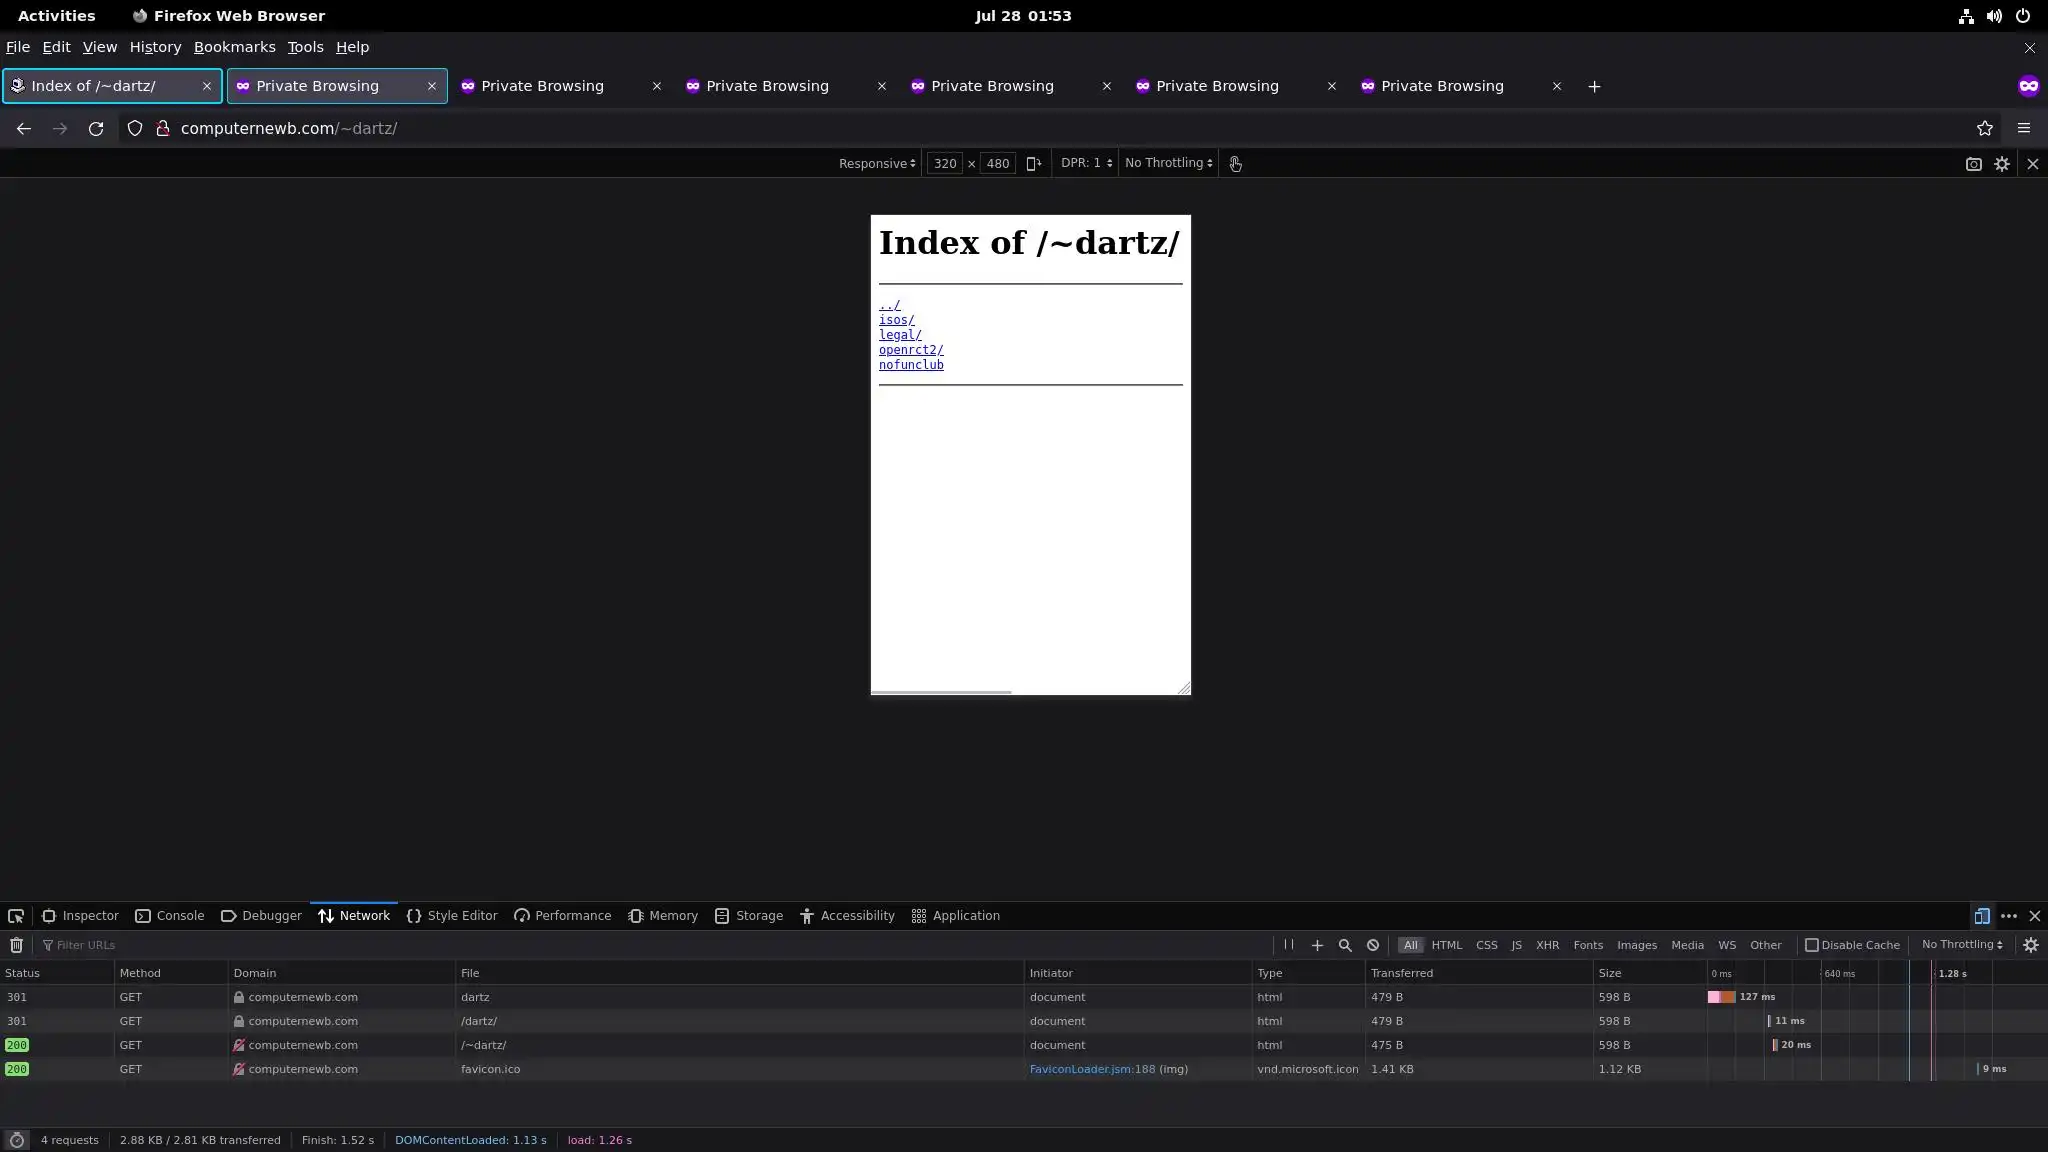Image resolution: width=2048 pixels, height=1152 pixels.
Task: Follow the openrct2/ directory link
Action: point(910,350)
